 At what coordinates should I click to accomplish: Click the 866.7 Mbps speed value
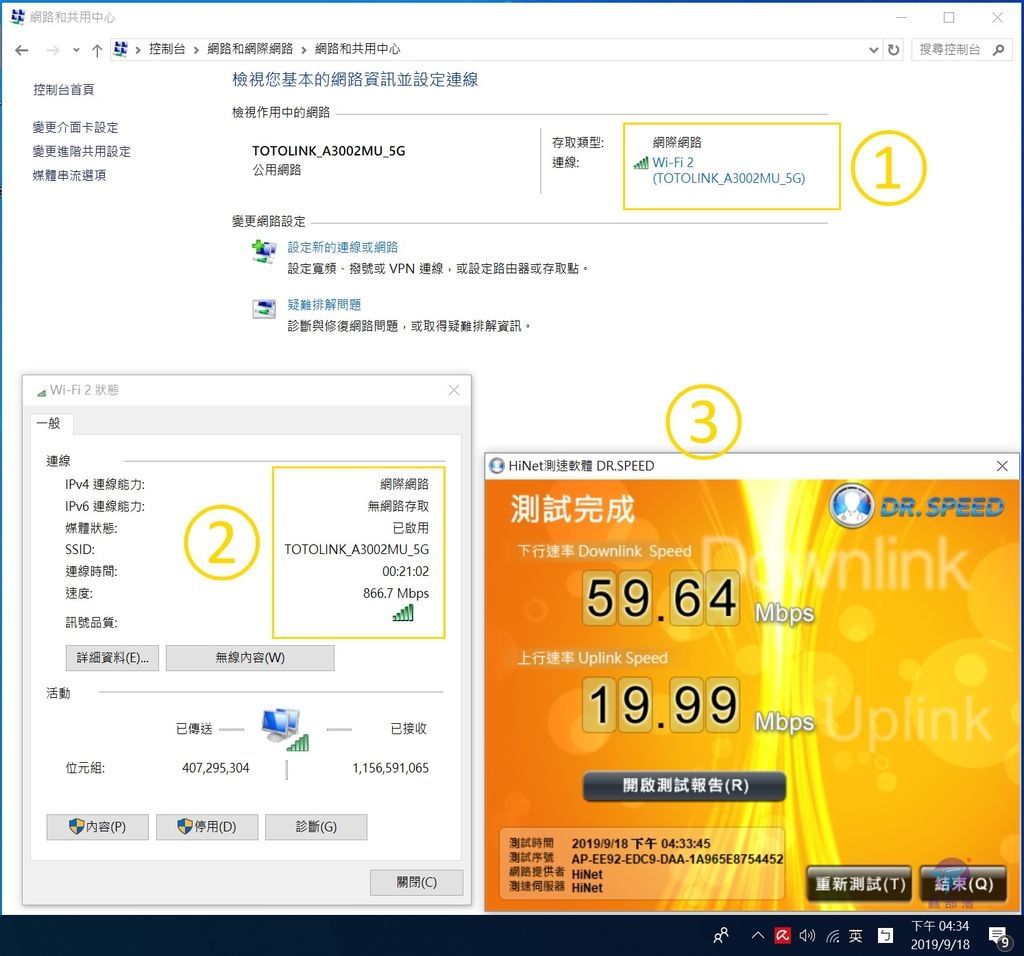pos(396,593)
